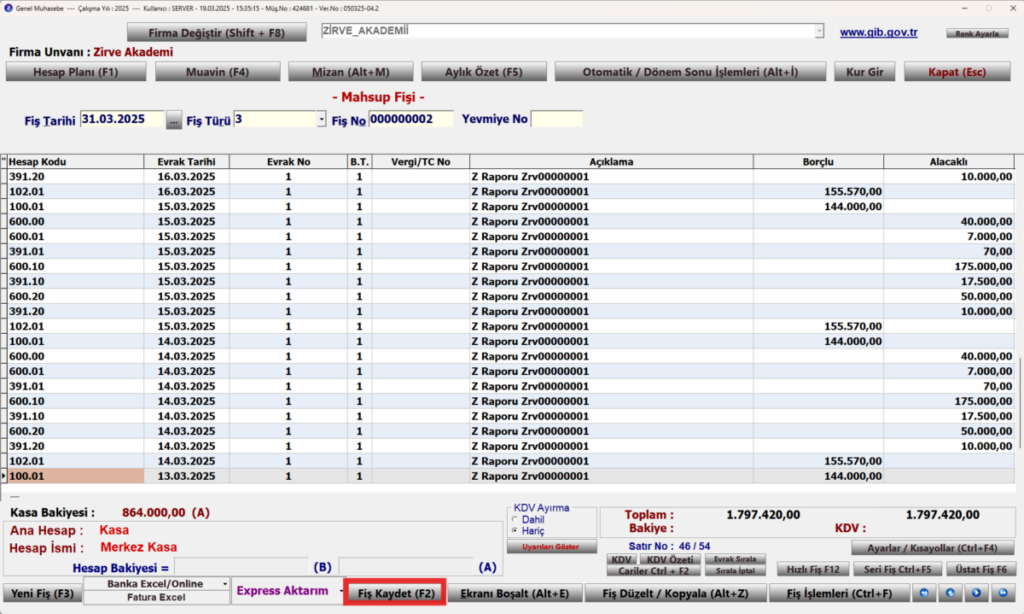This screenshot has width=1024, height=614.
Task: Open the Mizan (Alt+M) report
Action: pyautogui.click(x=351, y=72)
